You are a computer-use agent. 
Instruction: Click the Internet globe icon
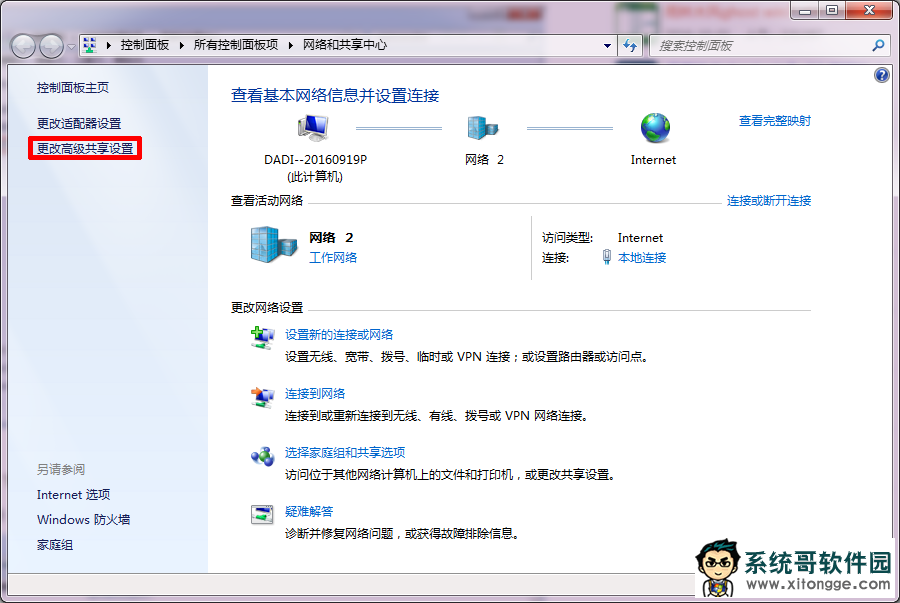[x=655, y=127]
